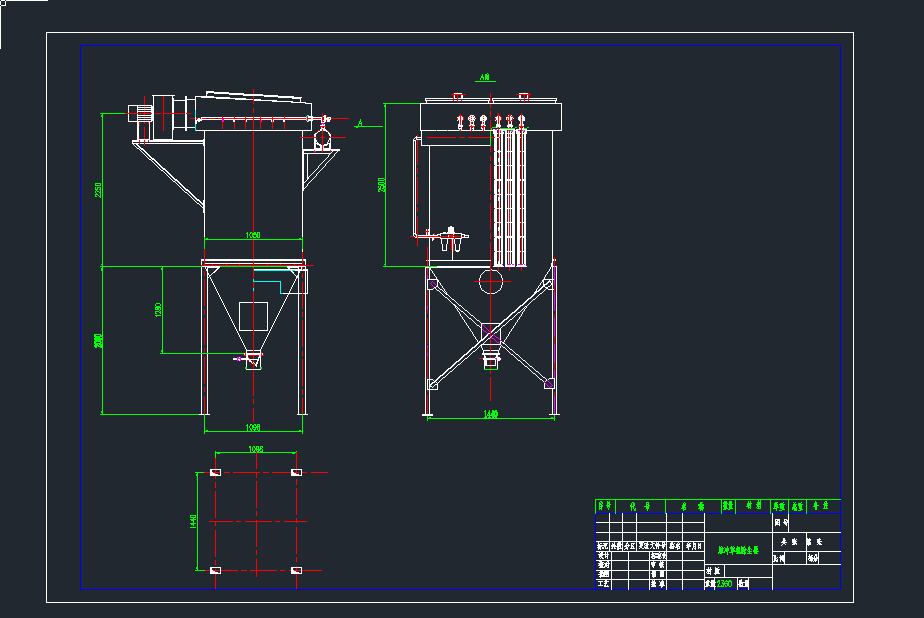Image resolution: width=924 pixels, height=618 pixels.
Task: Select the circular inlet port in right view
Action: pos(491,280)
